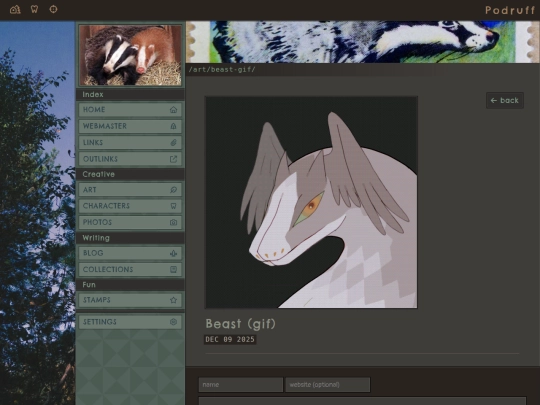Click the paperclip icon on the LINKS row

pyautogui.click(x=173, y=143)
